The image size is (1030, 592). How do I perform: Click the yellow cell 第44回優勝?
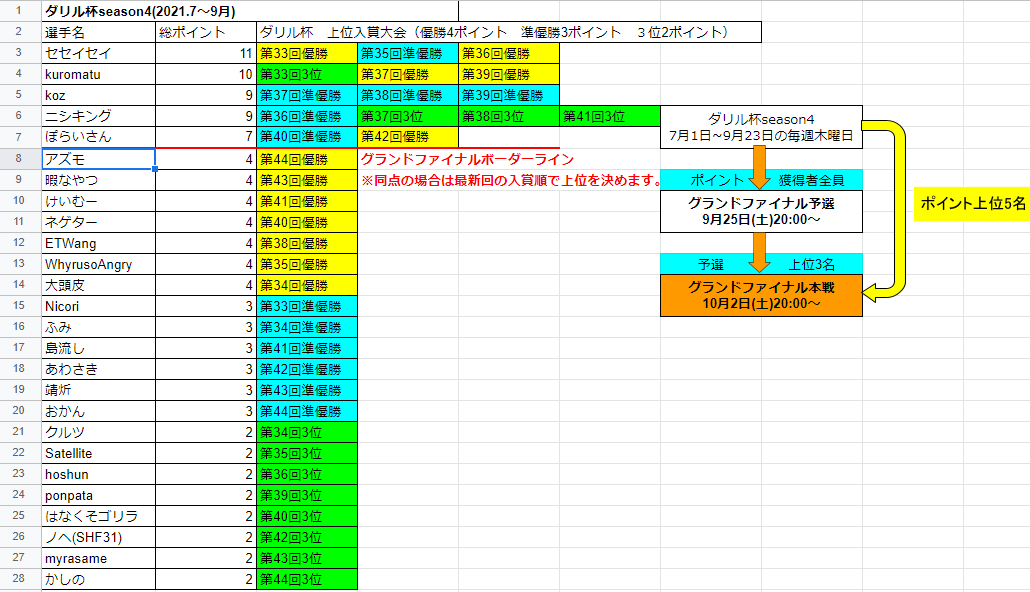(x=307, y=159)
